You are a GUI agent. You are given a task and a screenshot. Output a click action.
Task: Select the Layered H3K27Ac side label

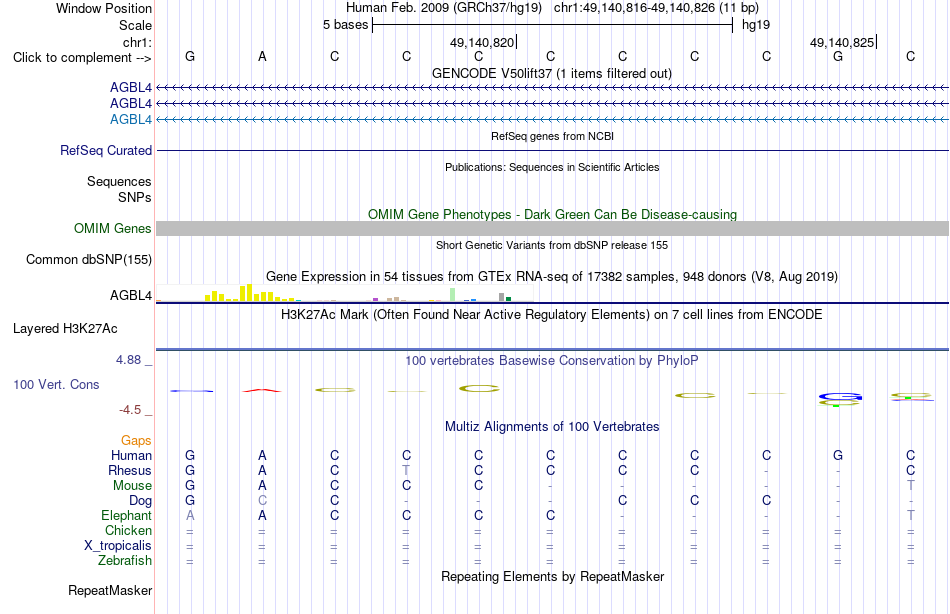[x=65, y=329]
